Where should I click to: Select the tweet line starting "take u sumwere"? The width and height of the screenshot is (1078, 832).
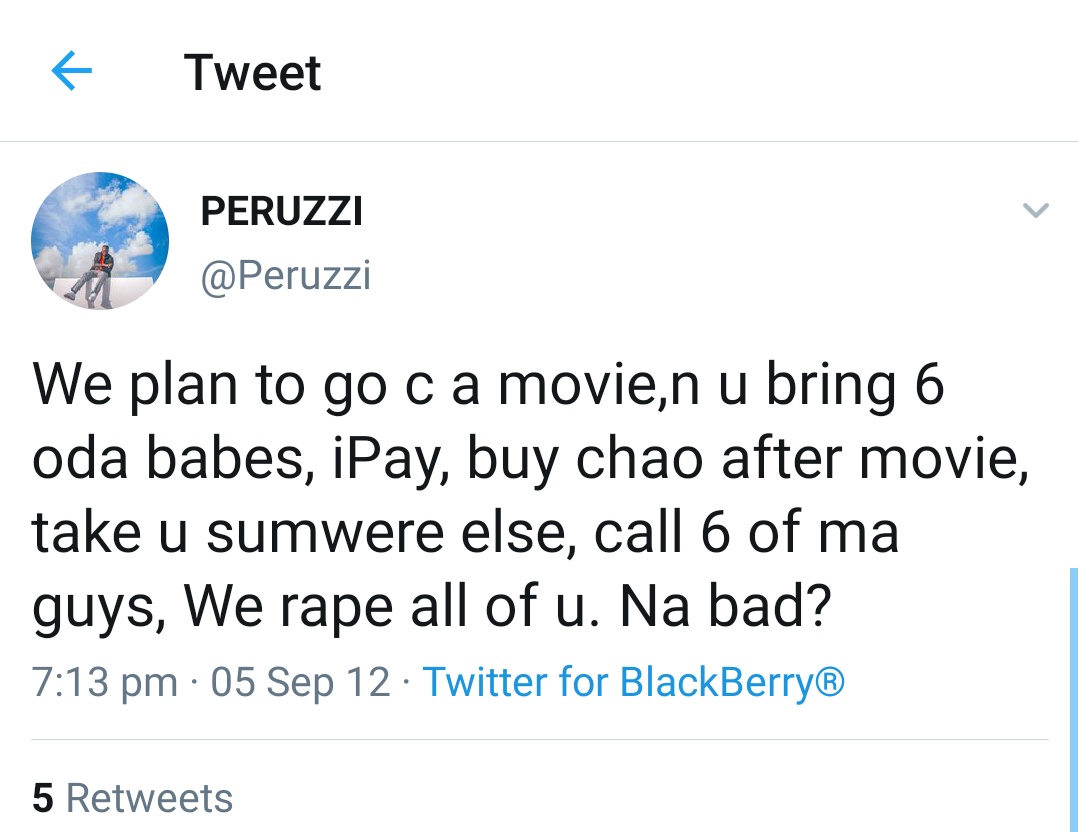[x=465, y=533]
